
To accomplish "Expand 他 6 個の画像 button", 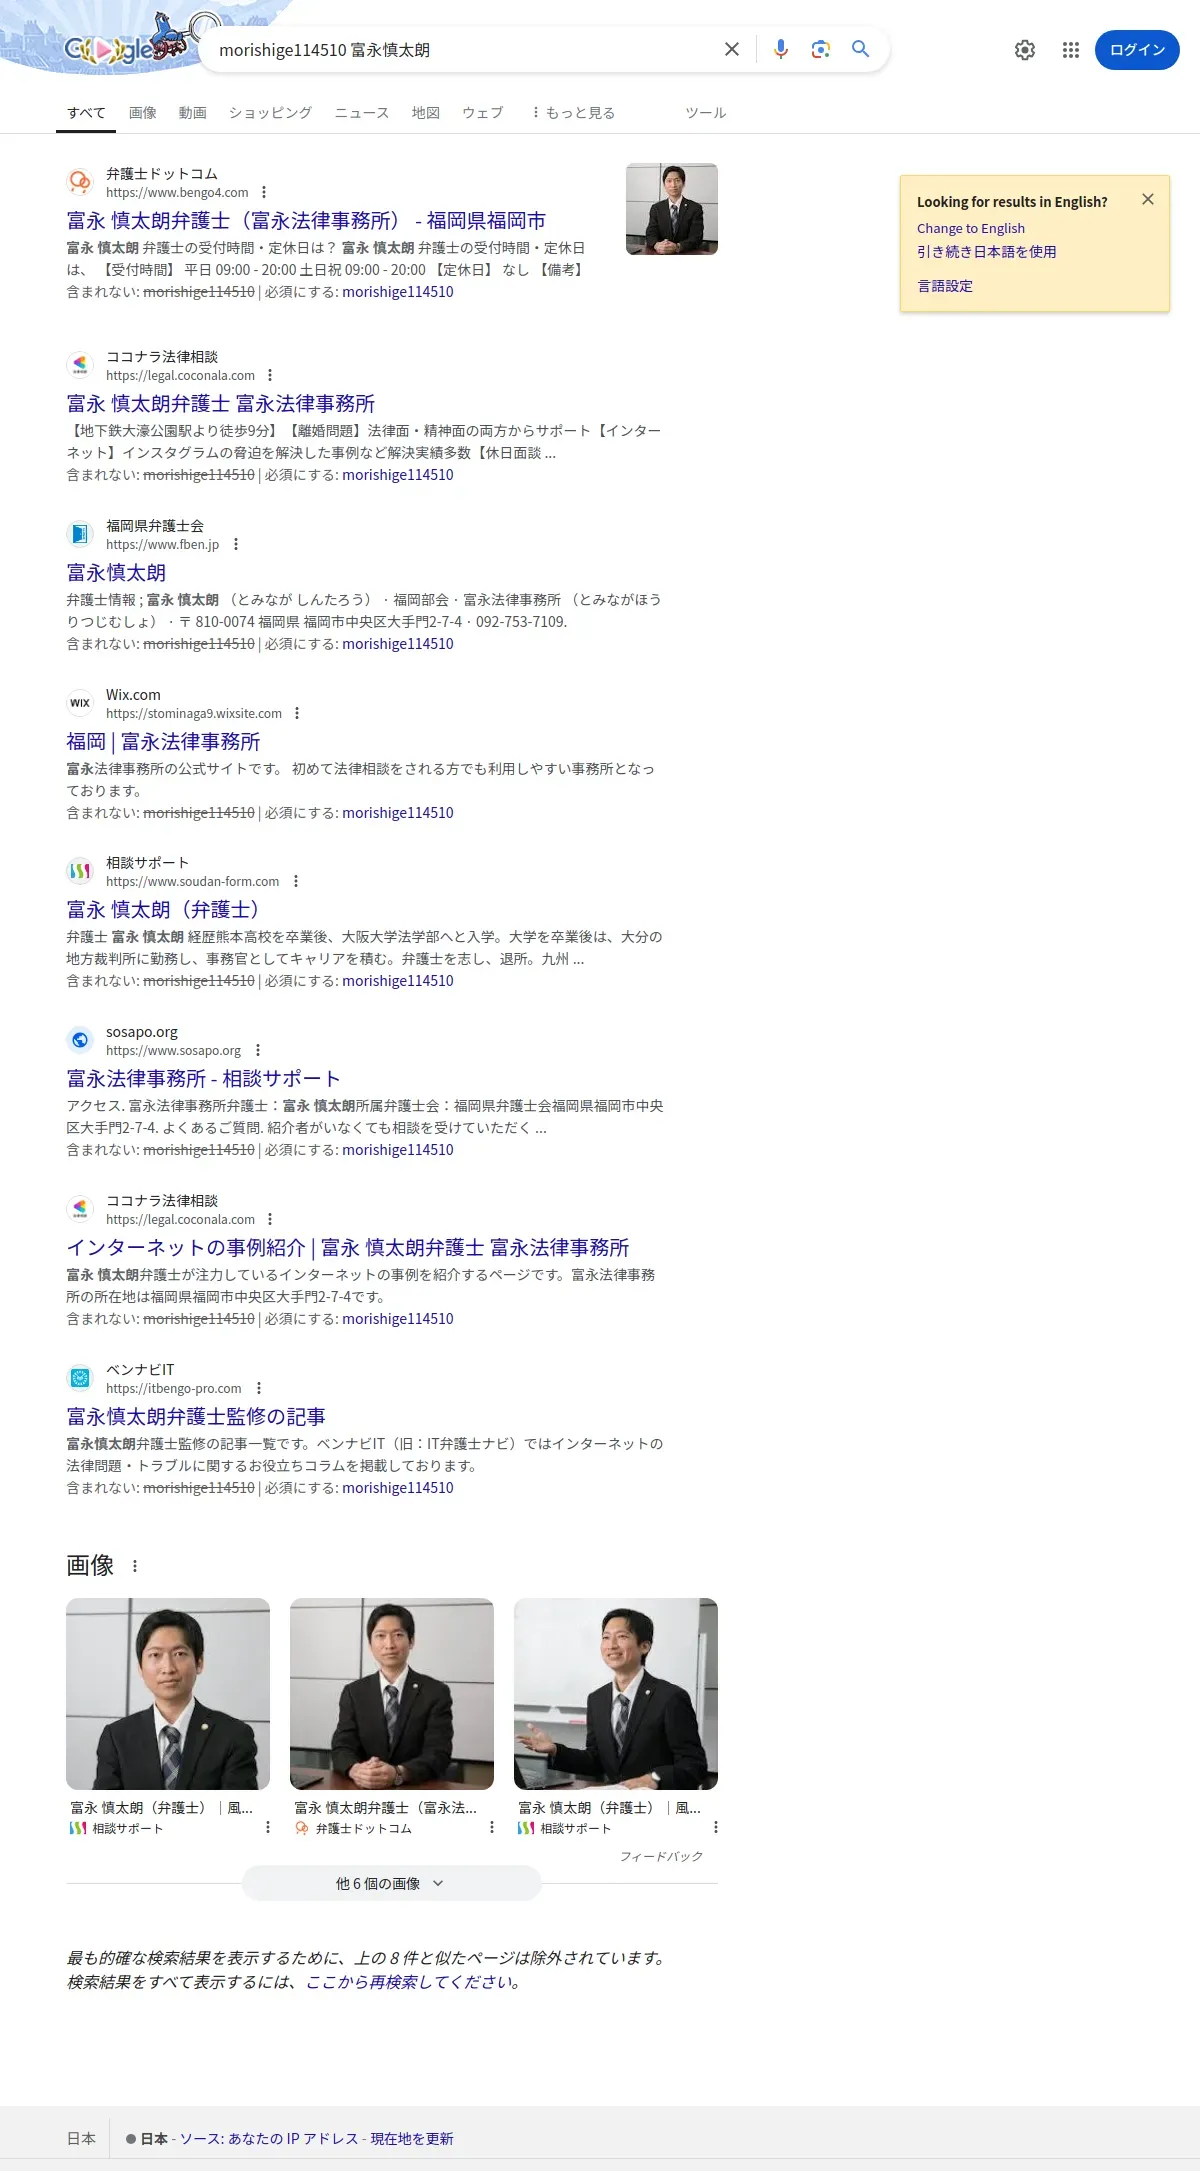I will [x=391, y=1883].
